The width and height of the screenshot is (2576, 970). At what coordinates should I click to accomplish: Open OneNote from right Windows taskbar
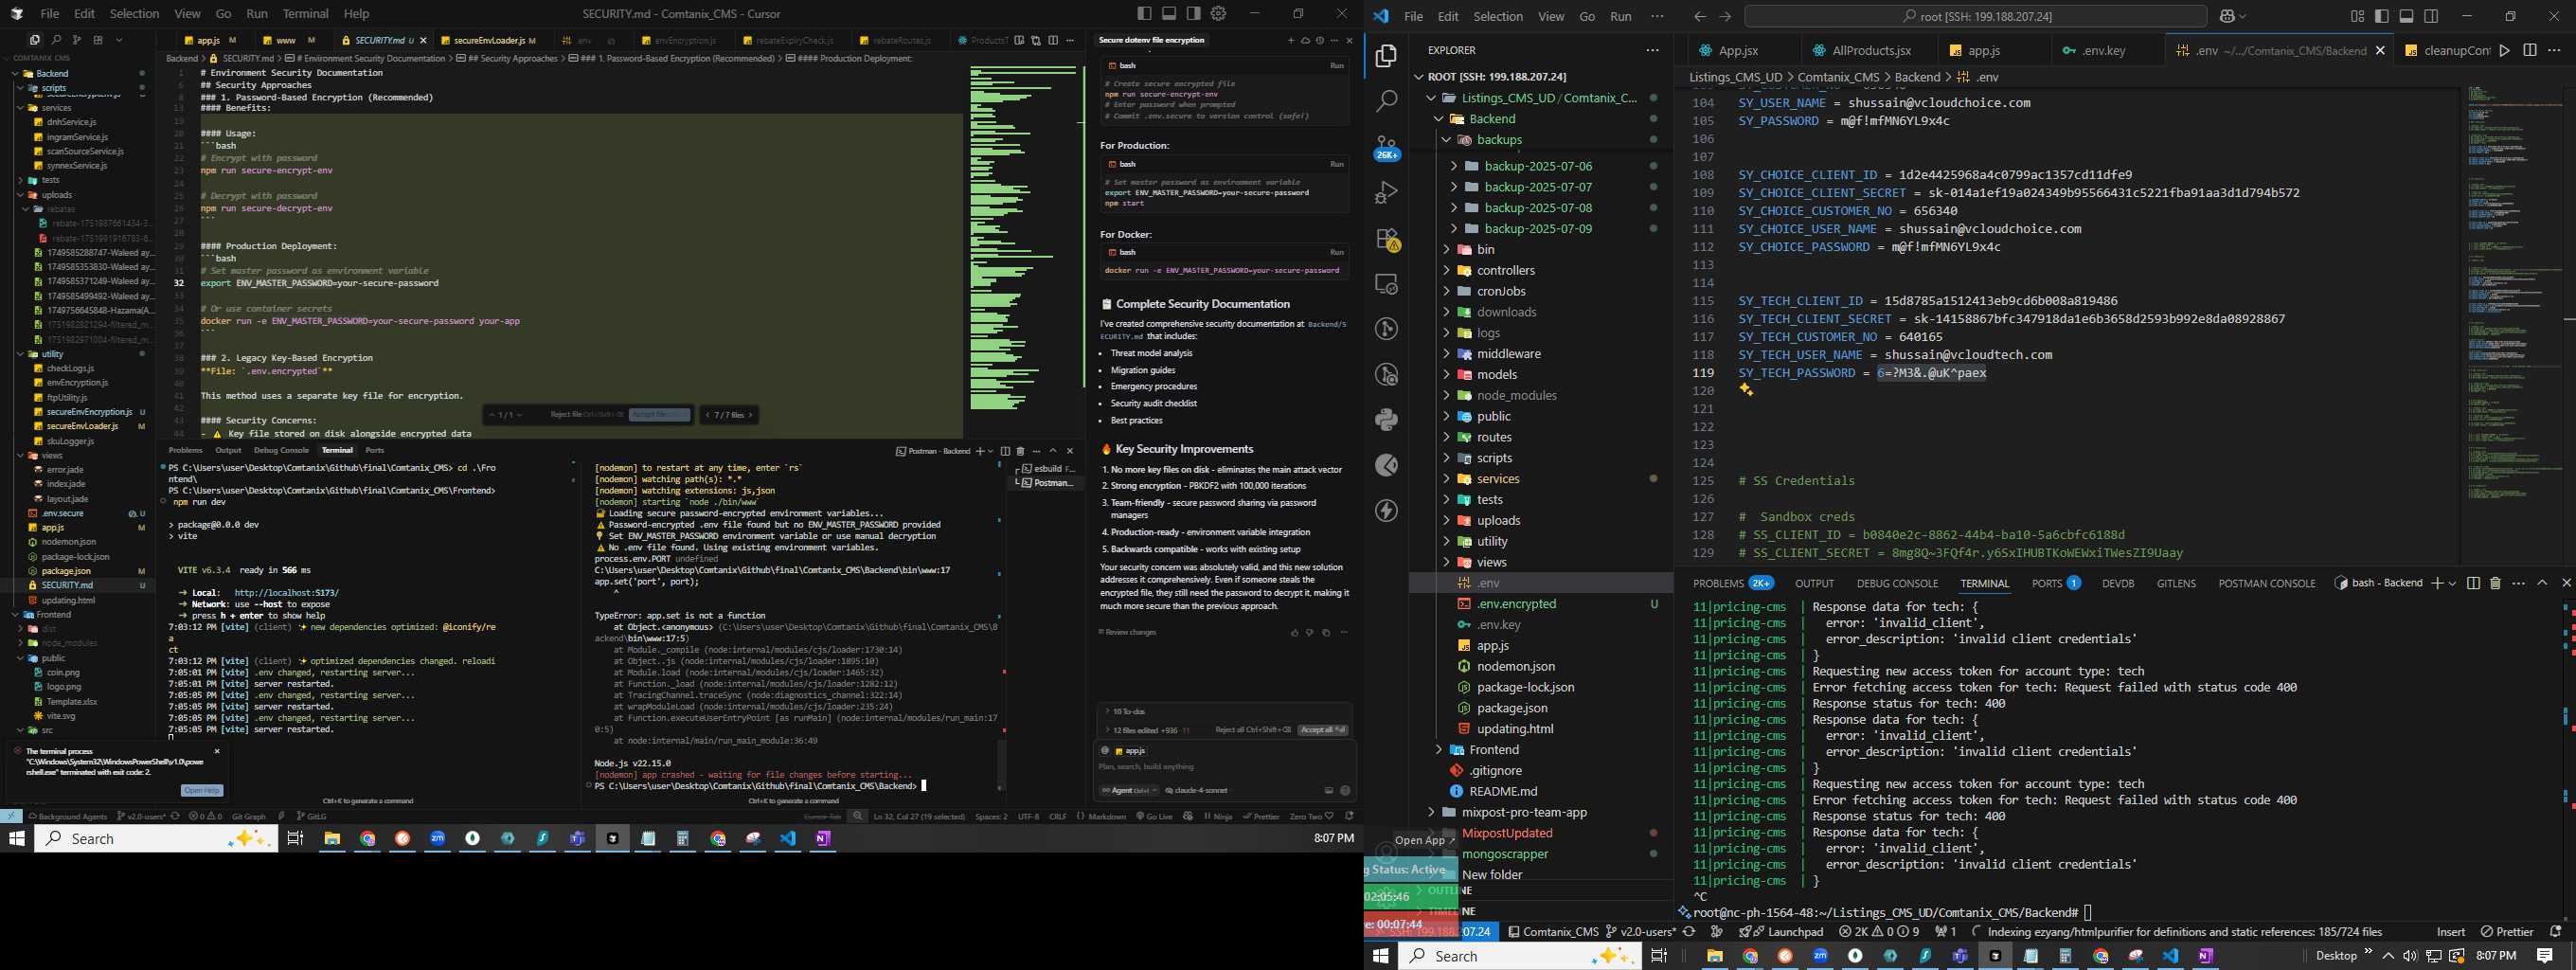[x=2205, y=956]
